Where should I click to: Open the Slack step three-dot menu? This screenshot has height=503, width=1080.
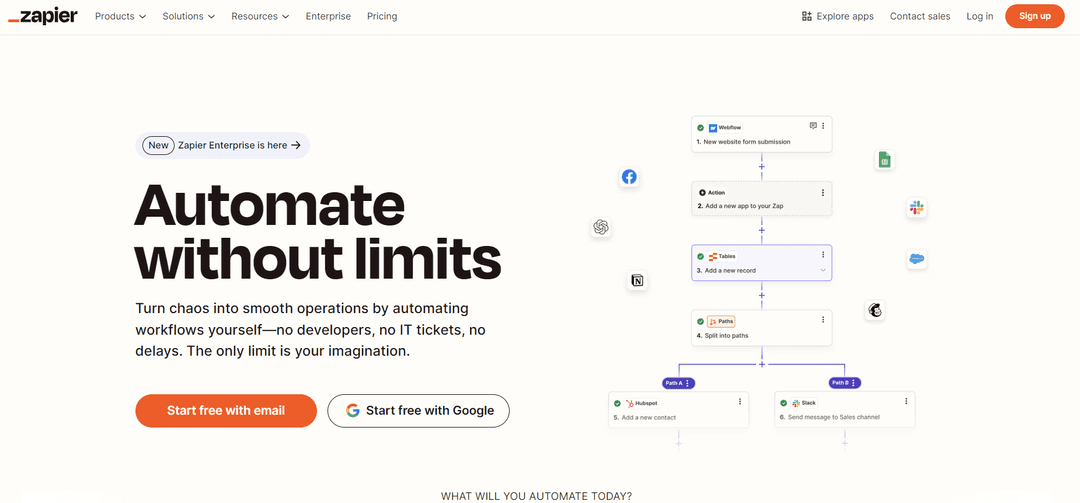coord(906,401)
